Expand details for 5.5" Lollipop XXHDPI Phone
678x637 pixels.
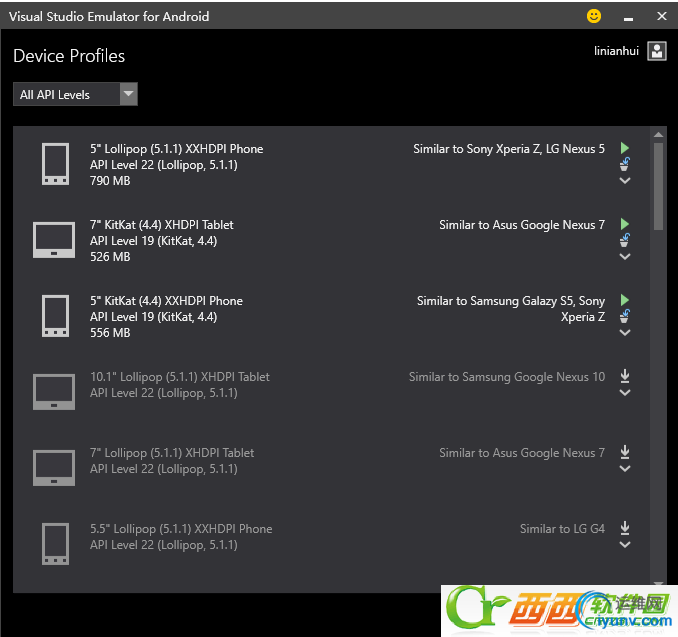tap(624, 545)
